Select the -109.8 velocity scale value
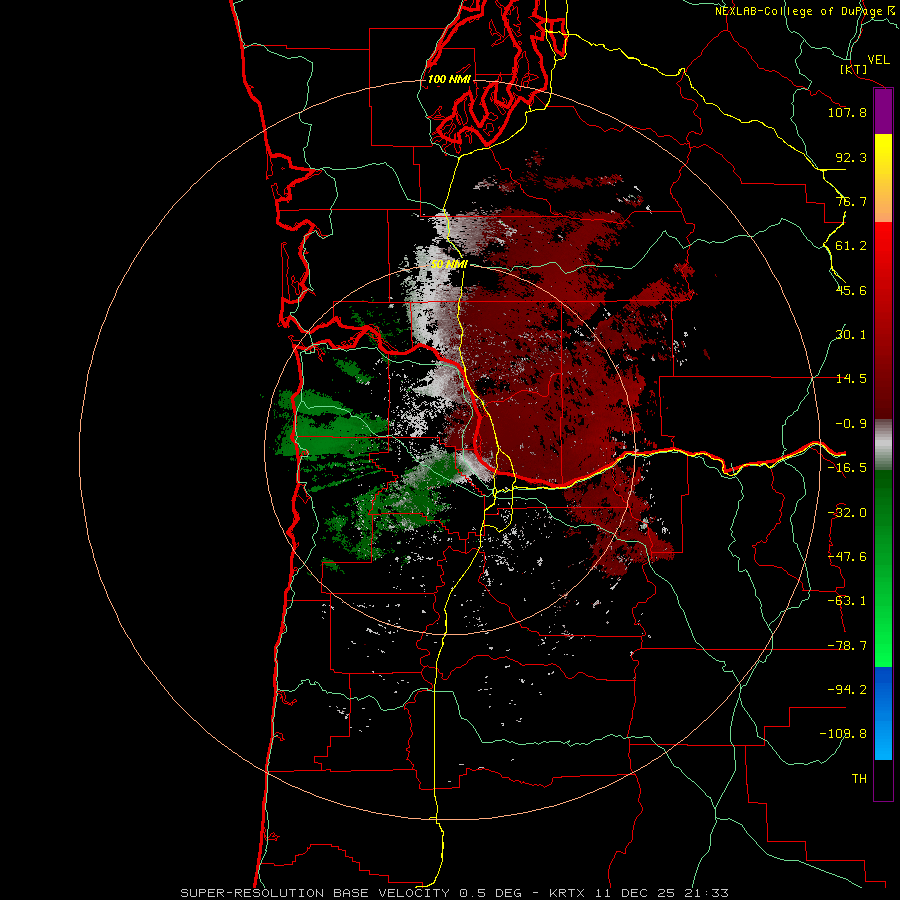900x900 pixels. 843,734
